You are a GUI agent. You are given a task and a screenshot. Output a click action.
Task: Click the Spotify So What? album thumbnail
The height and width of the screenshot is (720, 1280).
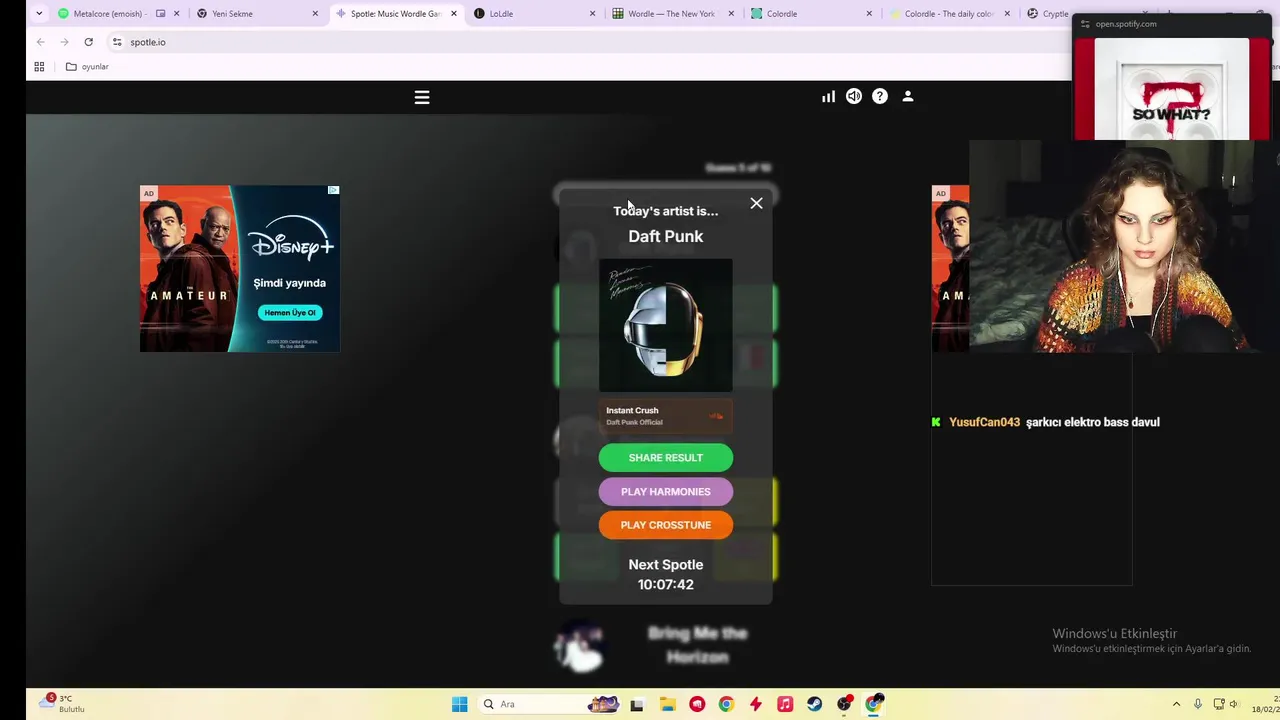(x=1171, y=89)
